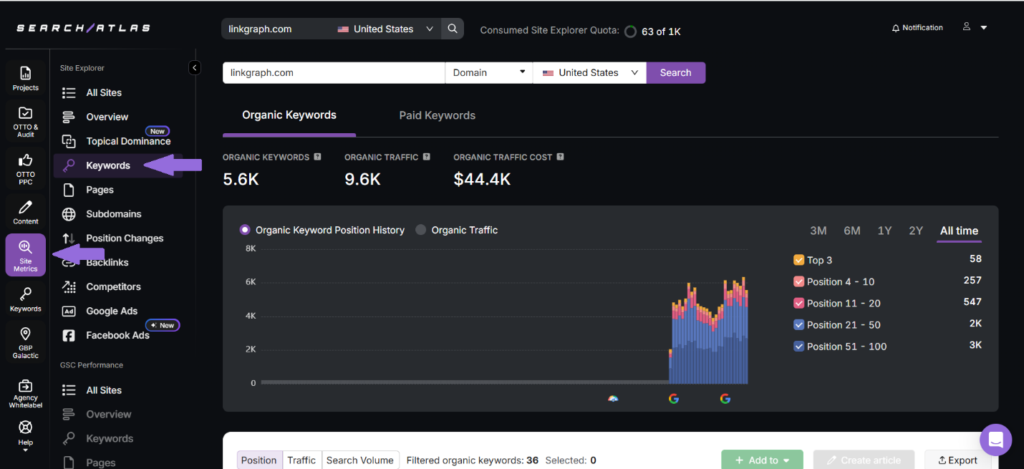This screenshot has height=469, width=1024.
Task: Open OTTO PPC section
Action: 25,169
